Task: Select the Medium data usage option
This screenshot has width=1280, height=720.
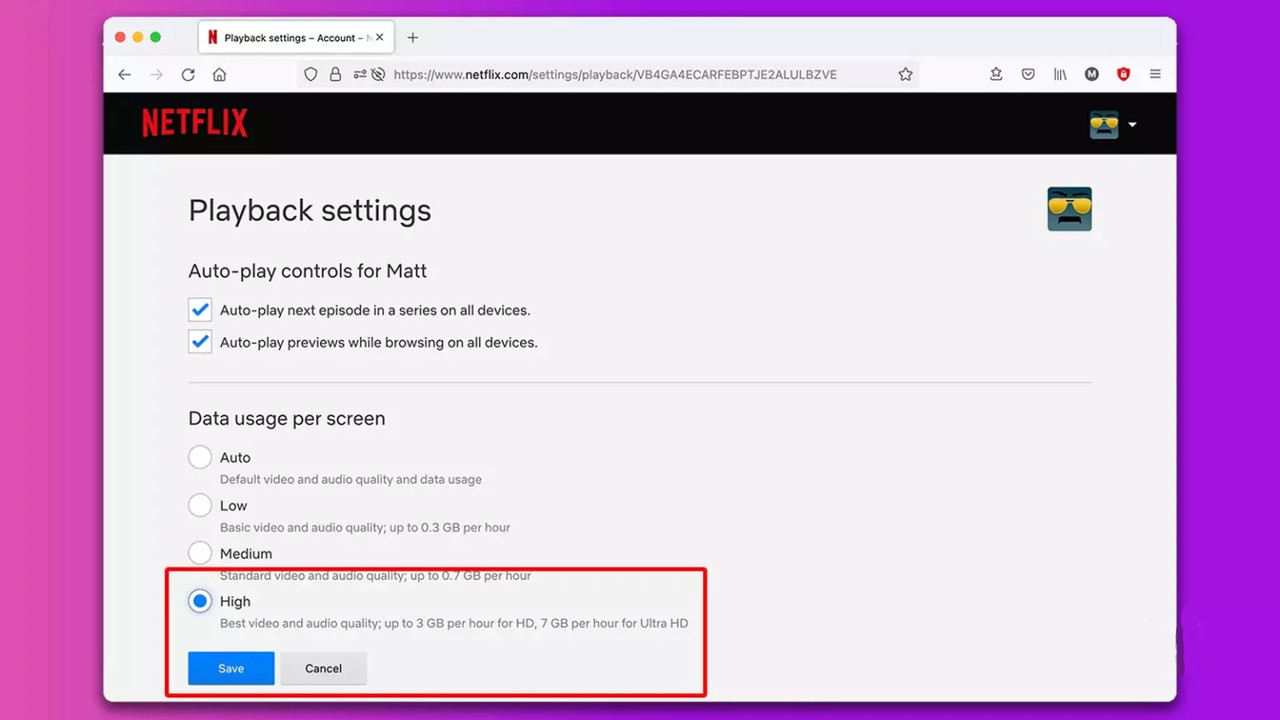Action: 200,553
